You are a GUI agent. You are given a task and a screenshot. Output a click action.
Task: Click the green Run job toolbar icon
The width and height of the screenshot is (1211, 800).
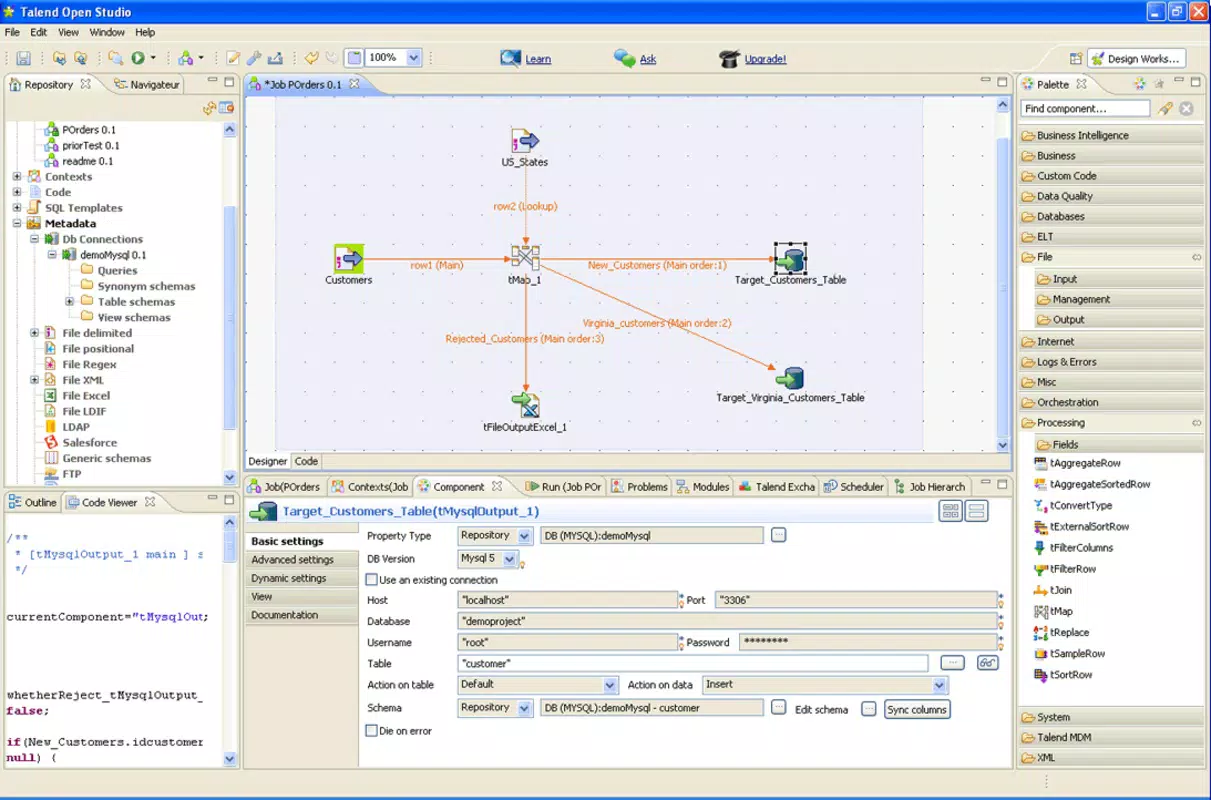(138, 59)
